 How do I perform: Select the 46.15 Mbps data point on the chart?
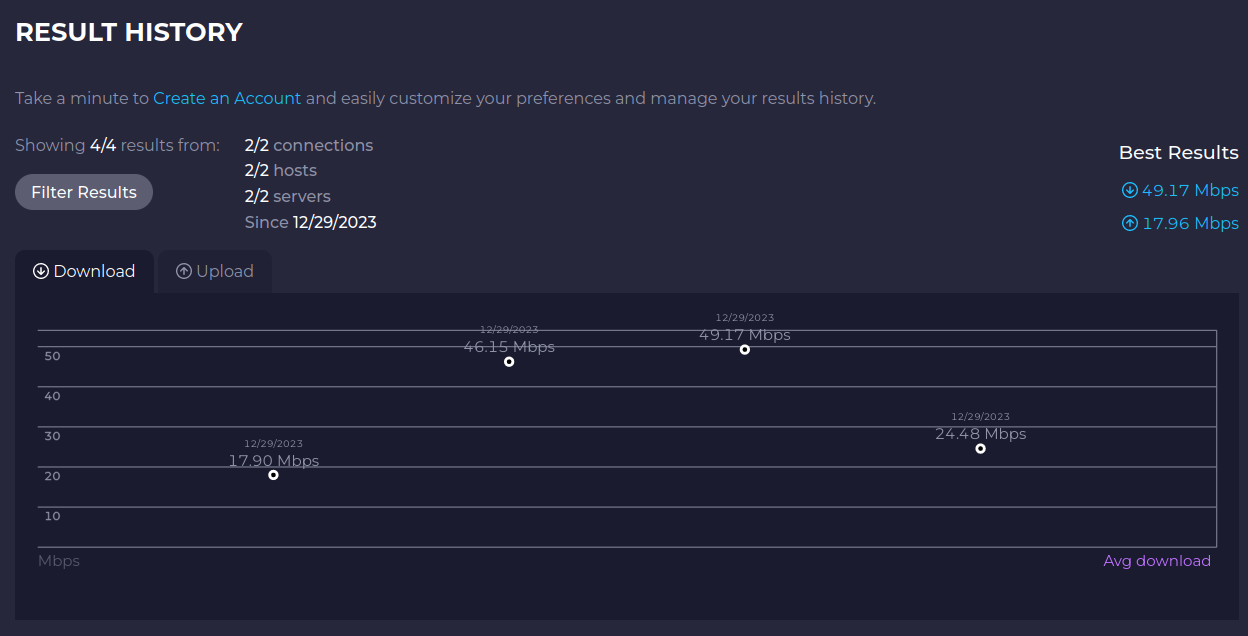coord(509,363)
